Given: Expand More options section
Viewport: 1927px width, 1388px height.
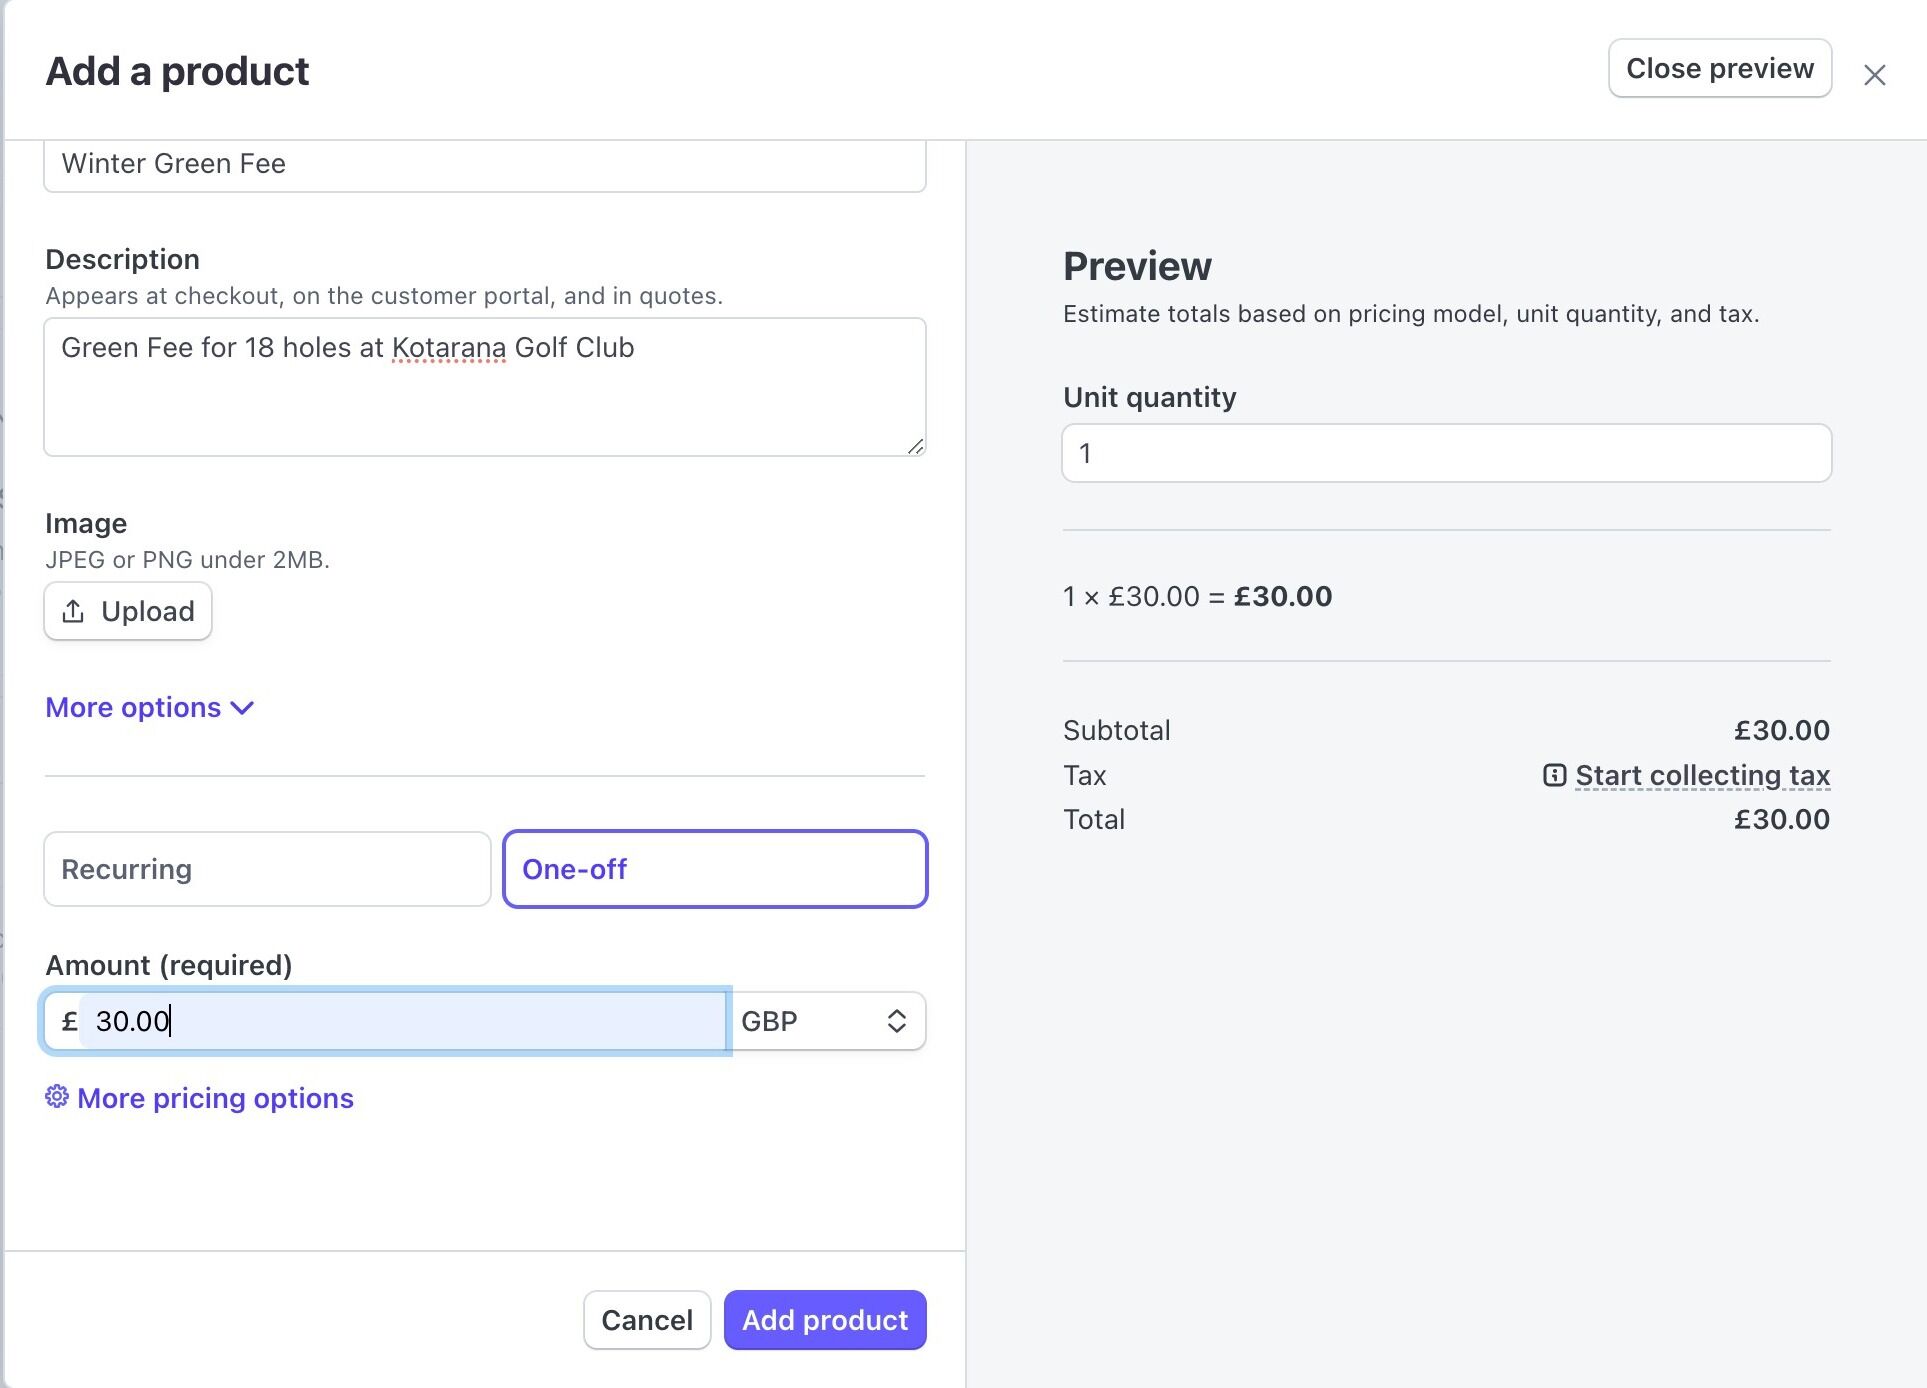Looking at the screenshot, I should coord(133,708).
